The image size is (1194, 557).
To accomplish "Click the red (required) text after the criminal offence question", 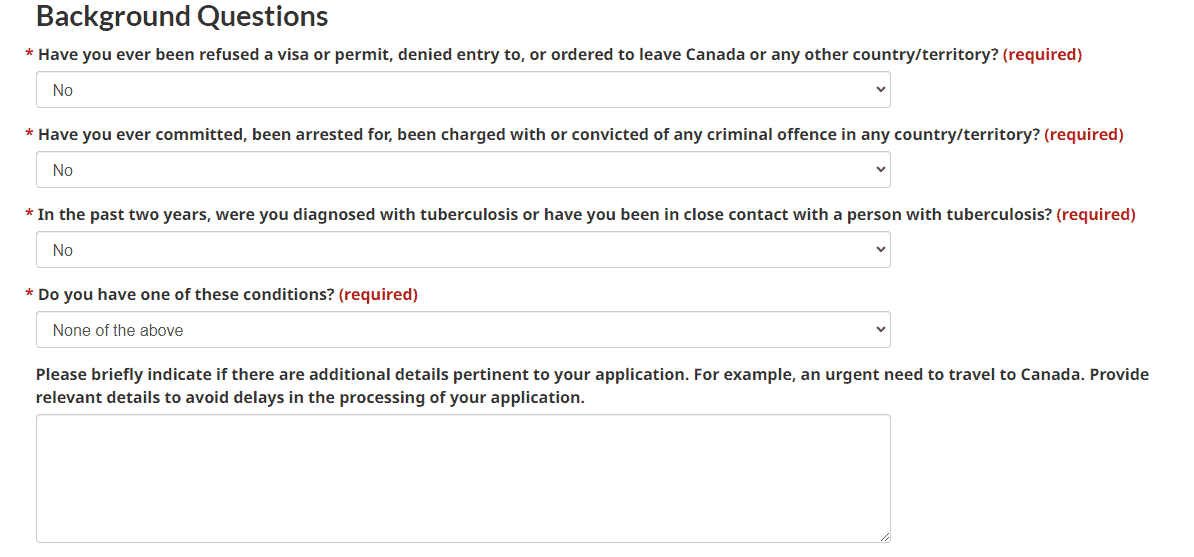I will coord(1084,135).
